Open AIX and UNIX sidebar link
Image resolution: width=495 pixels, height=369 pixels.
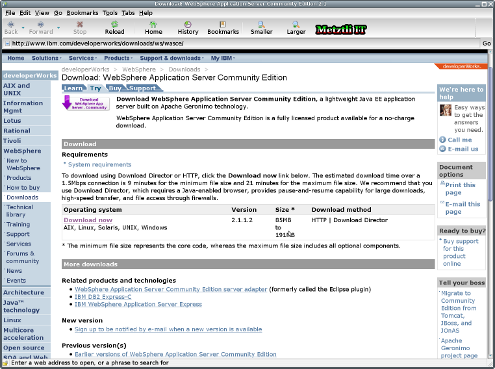(17, 89)
